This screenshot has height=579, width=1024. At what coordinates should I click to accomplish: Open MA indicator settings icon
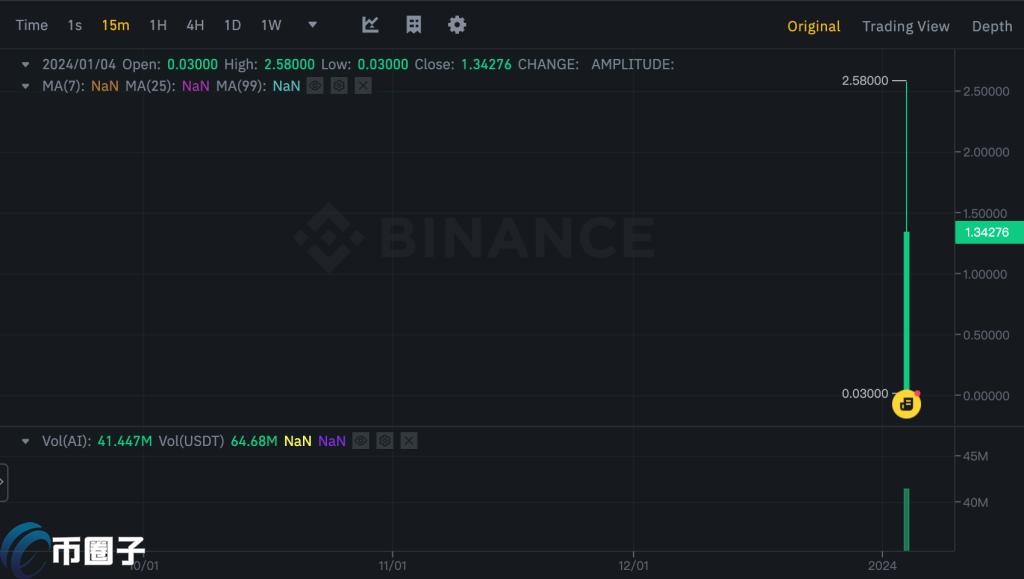click(x=339, y=86)
